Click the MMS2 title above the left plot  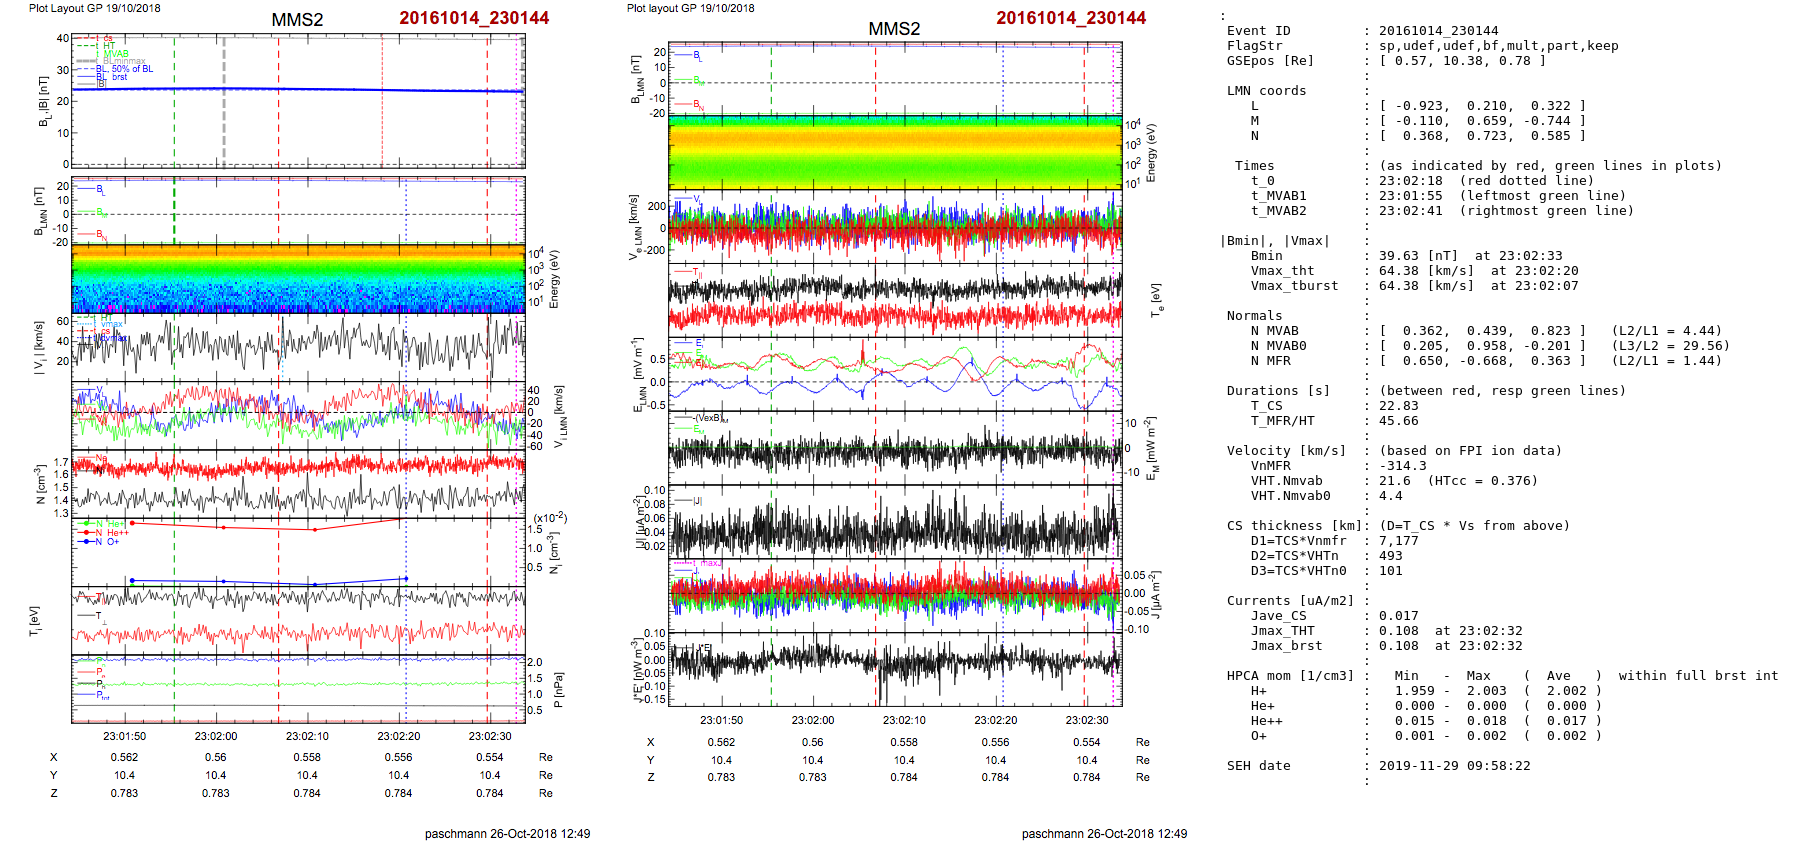tap(297, 20)
